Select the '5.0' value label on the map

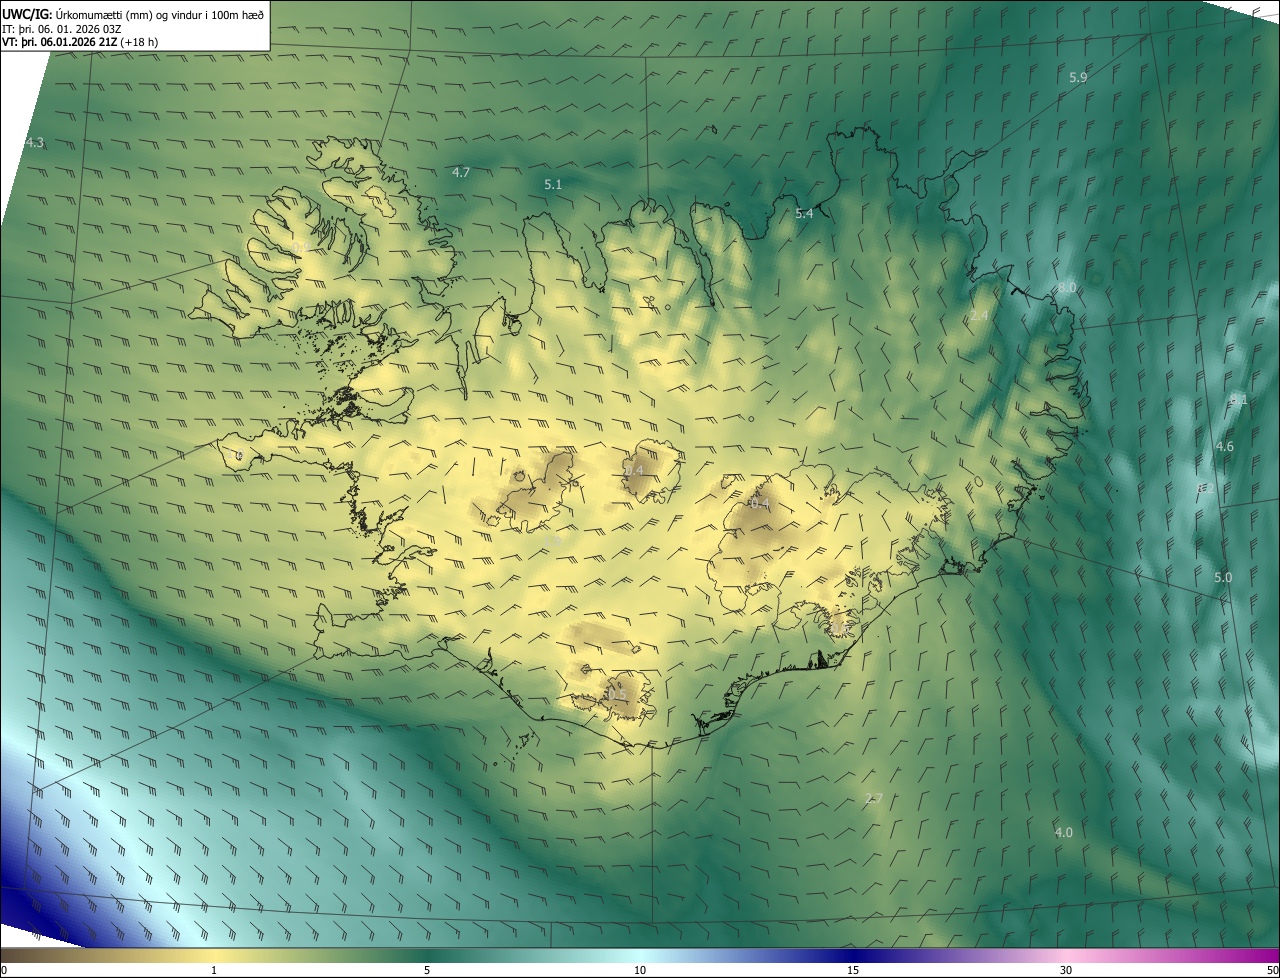pos(1223,577)
